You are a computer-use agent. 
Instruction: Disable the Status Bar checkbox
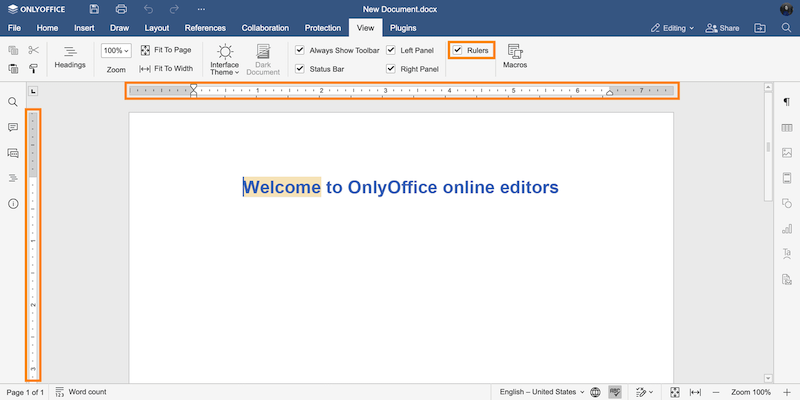[300, 69]
